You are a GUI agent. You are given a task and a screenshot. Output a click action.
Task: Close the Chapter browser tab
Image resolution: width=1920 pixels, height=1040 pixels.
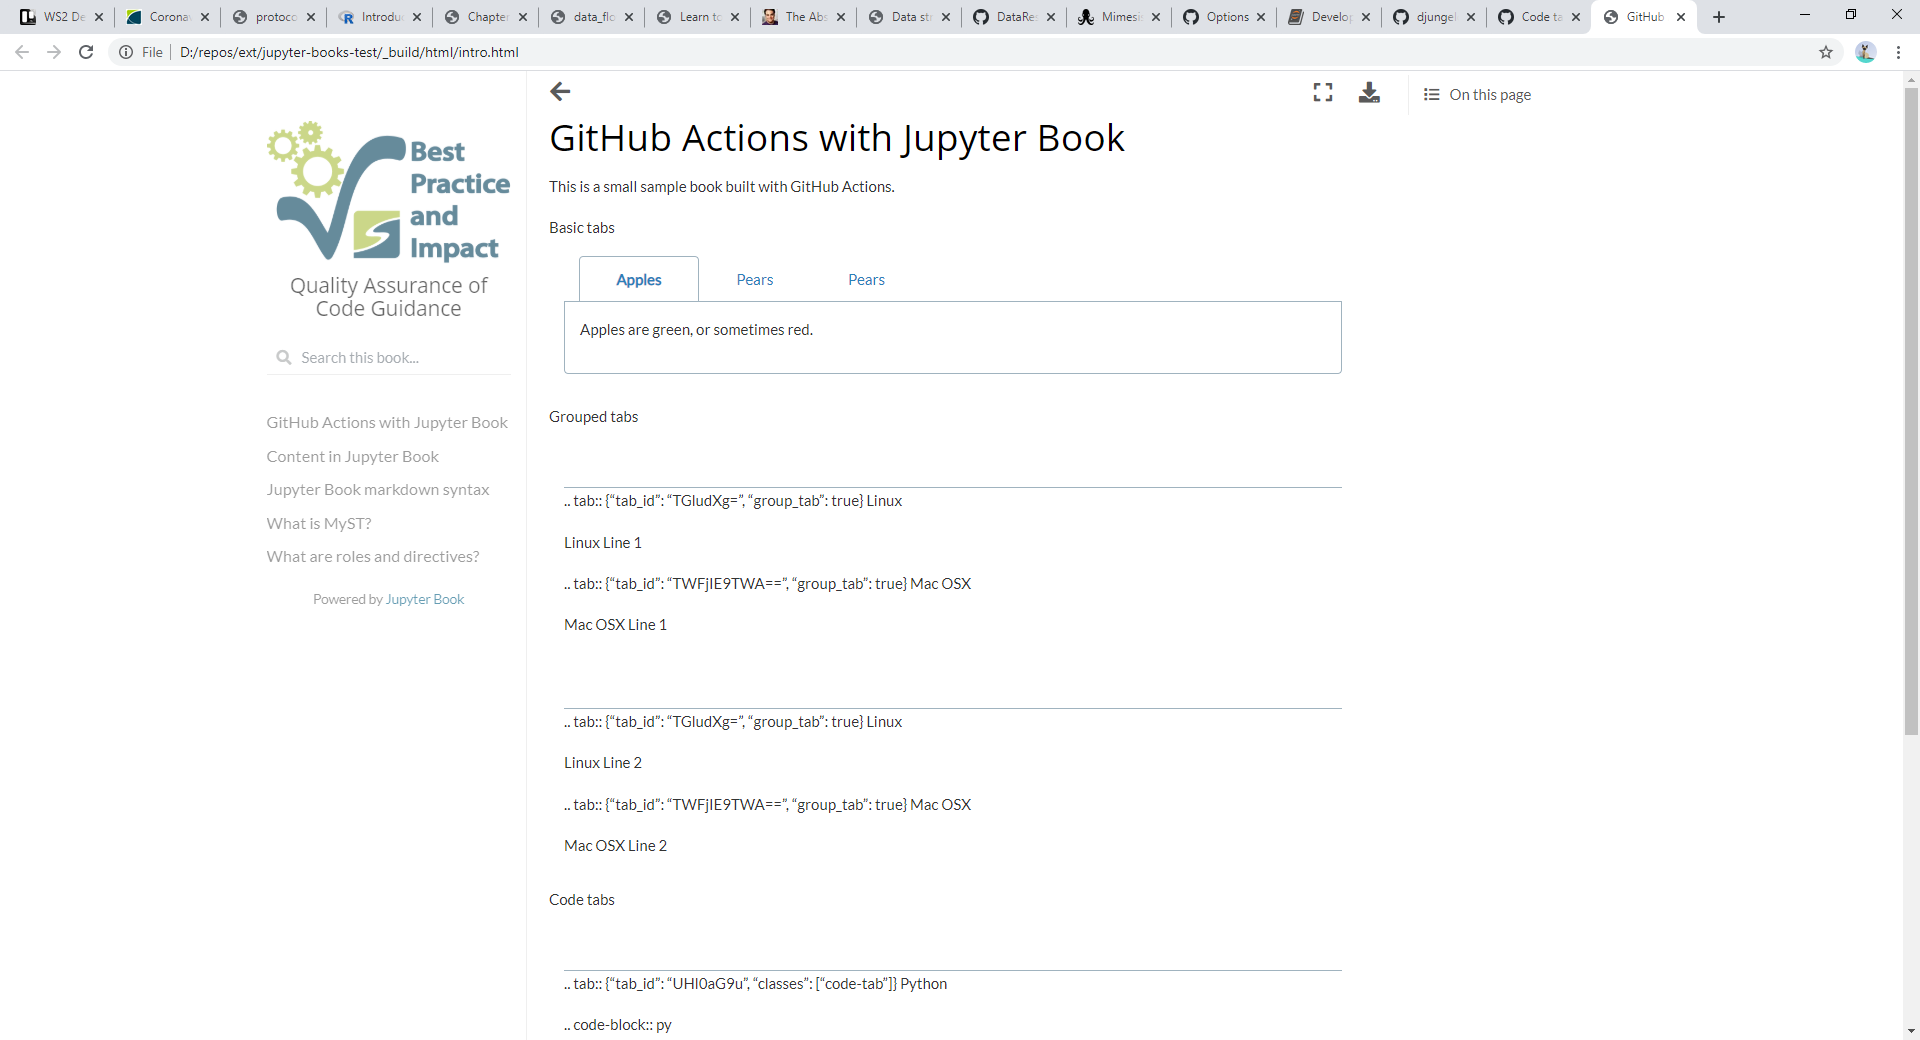[523, 17]
